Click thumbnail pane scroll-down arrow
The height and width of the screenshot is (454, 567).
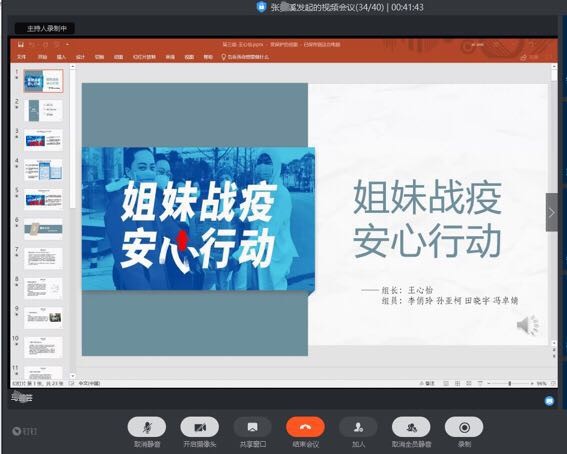click(x=72, y=376)
